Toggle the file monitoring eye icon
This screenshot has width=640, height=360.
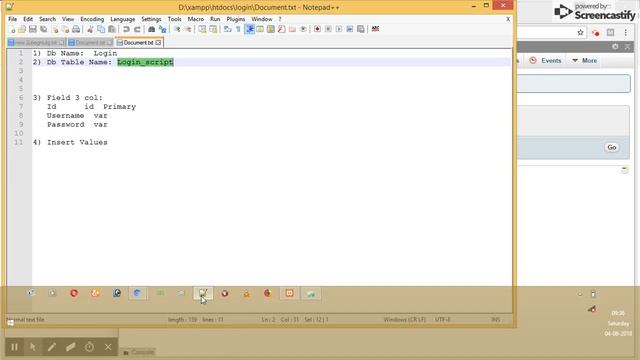tap(303, 29)
